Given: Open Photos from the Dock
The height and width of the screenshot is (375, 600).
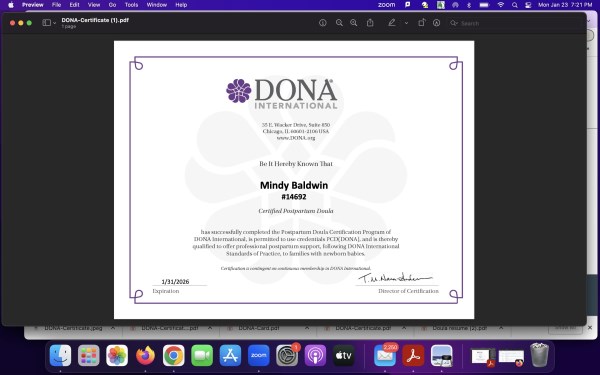Looking at the screenshot, I should [117, 355].
